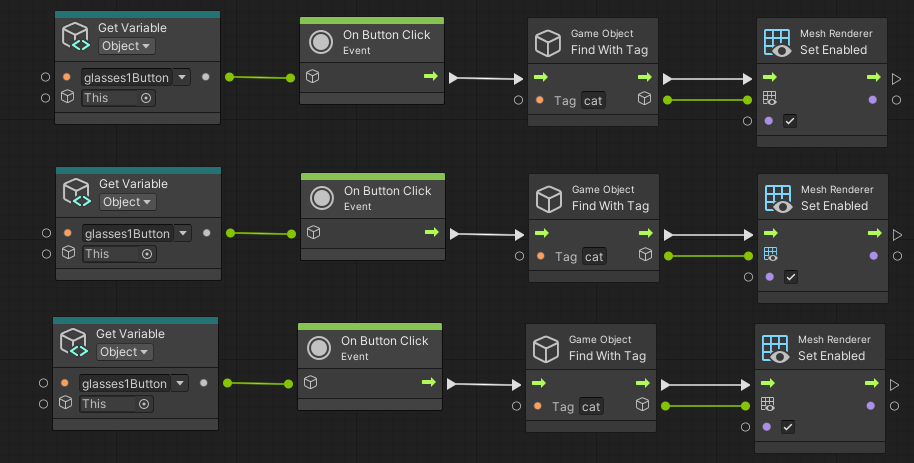Image resolution: width=914 pixels, height=463 pixels.
Task: Toggle the middle row Set Enabled checkbox
Action: (x=791, y=277)
